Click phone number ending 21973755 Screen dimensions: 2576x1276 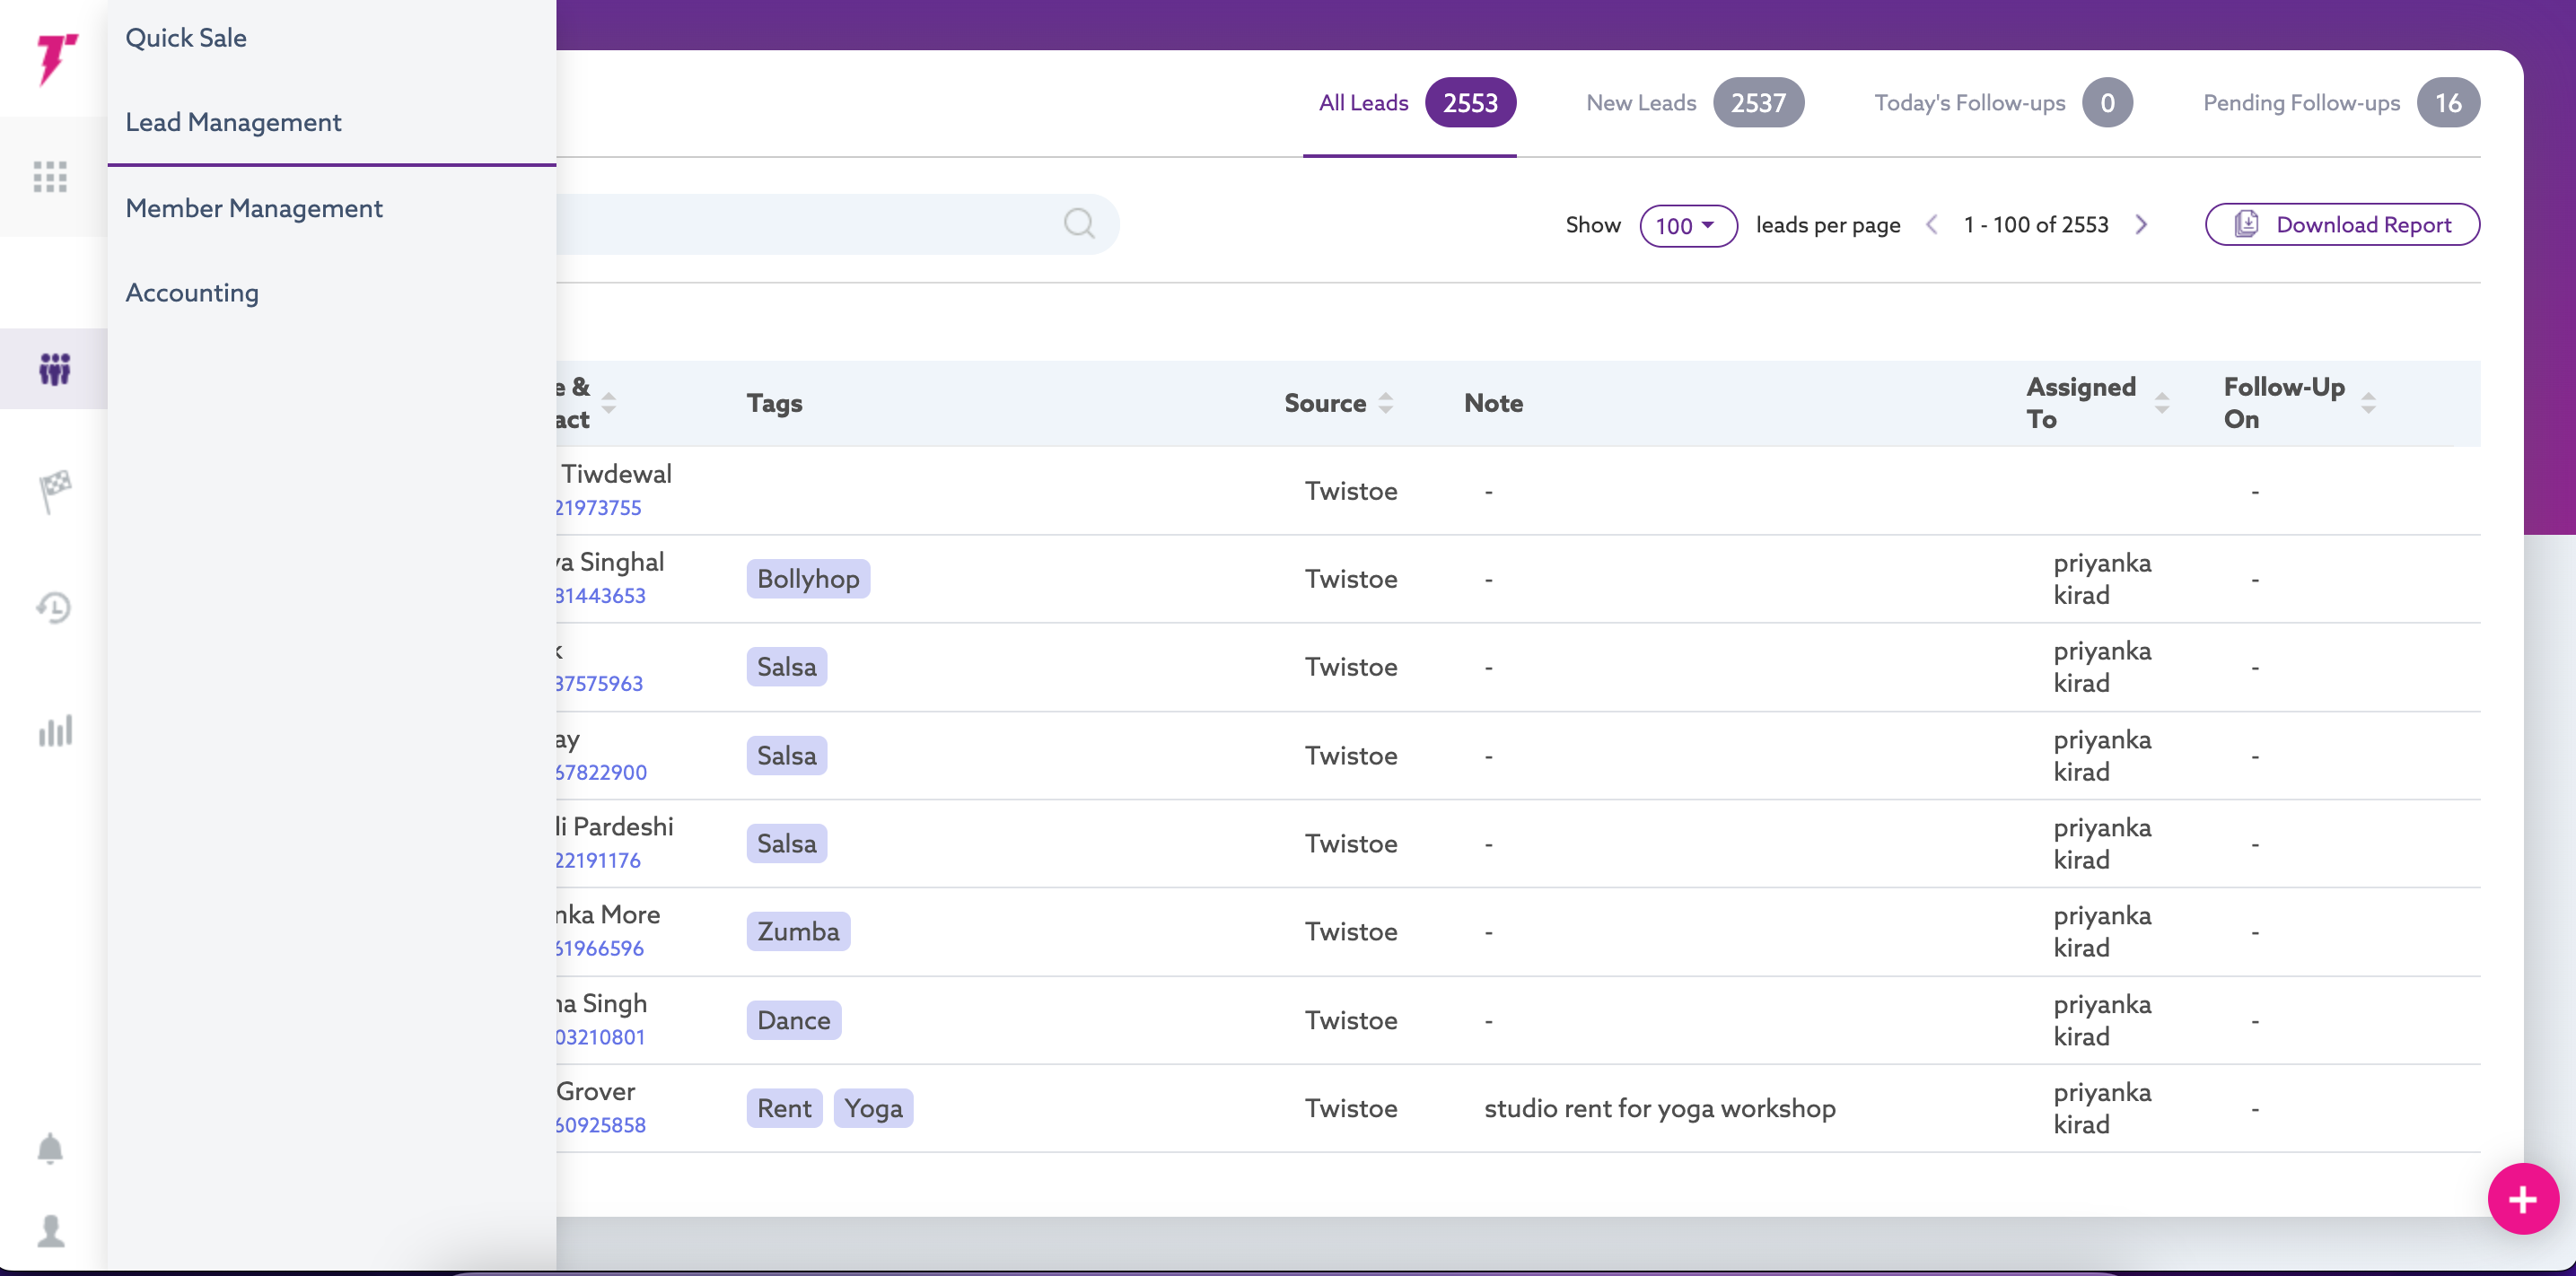(x=598, y=508)
